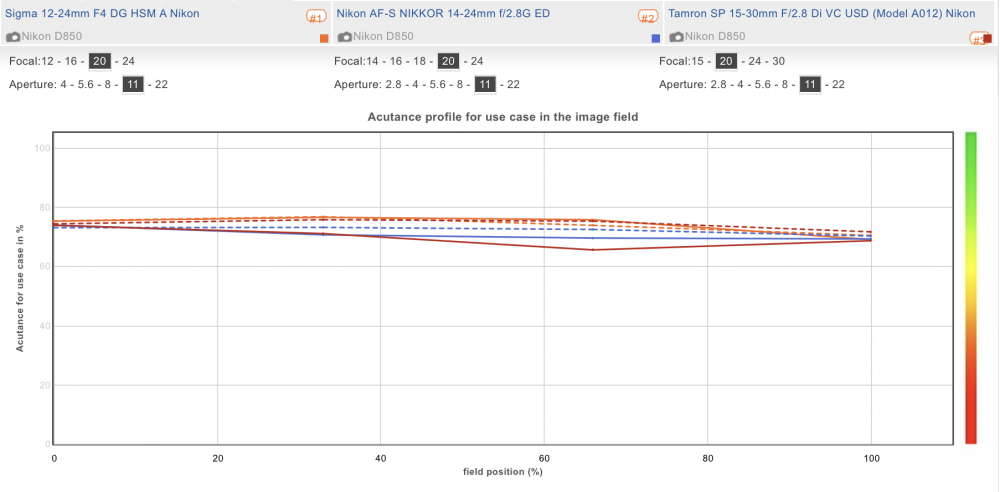Select focal 20 for the Sigma lens
This screenshot has width=1000, height=492.
click(x=99, y=62)
